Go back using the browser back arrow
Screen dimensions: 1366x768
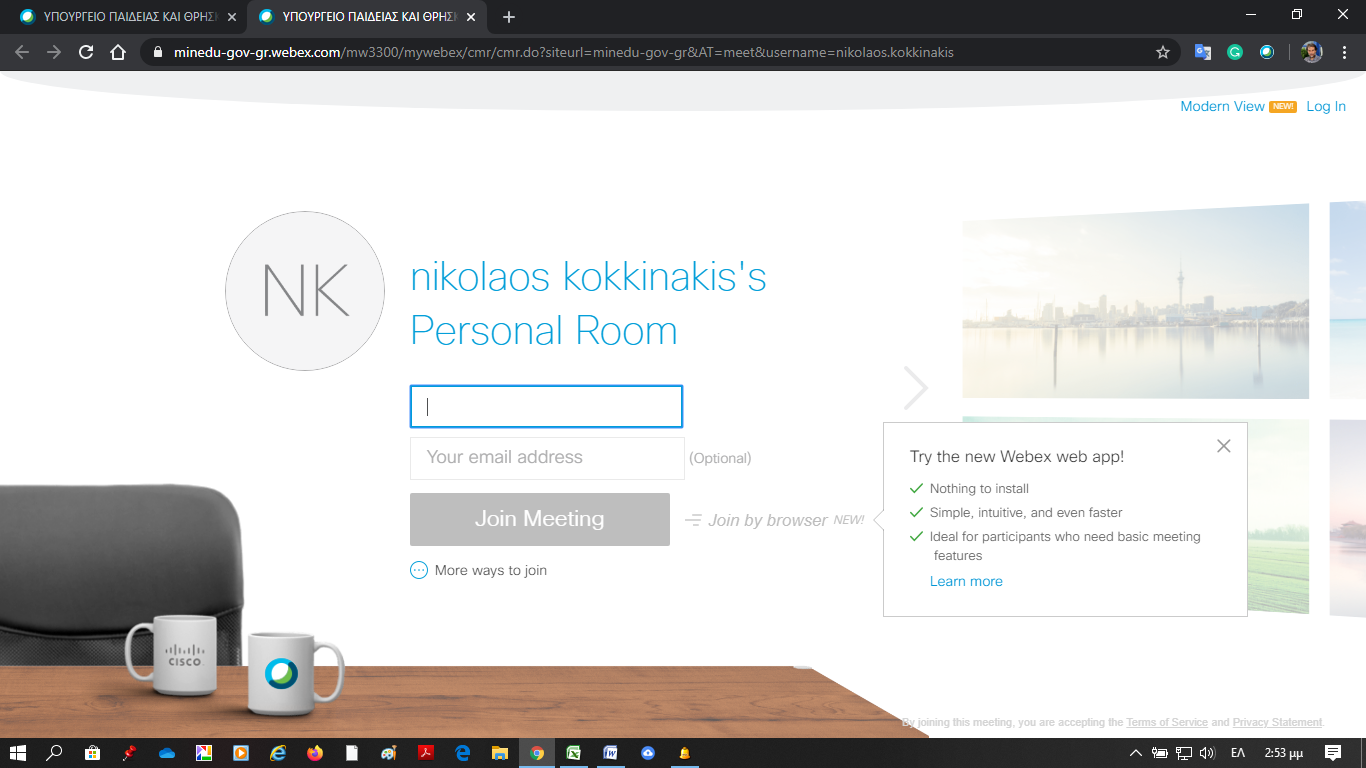22,52
